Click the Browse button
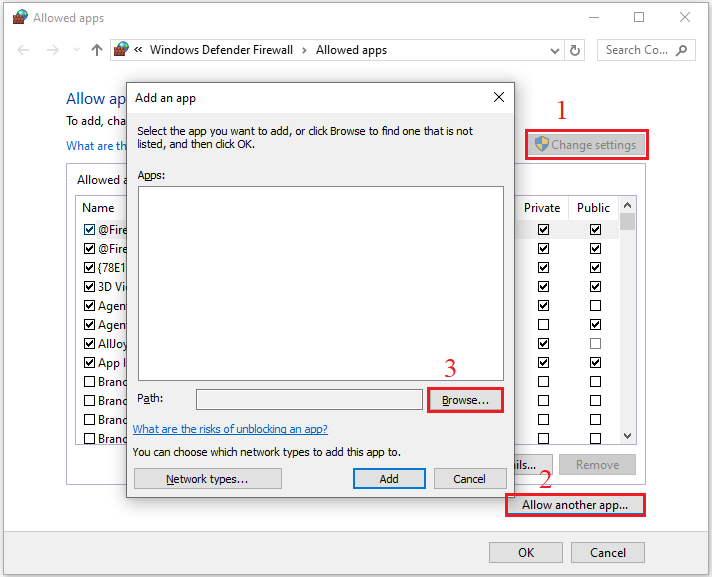This screenshot has width=712, height=577. click(x=465, y=400)
